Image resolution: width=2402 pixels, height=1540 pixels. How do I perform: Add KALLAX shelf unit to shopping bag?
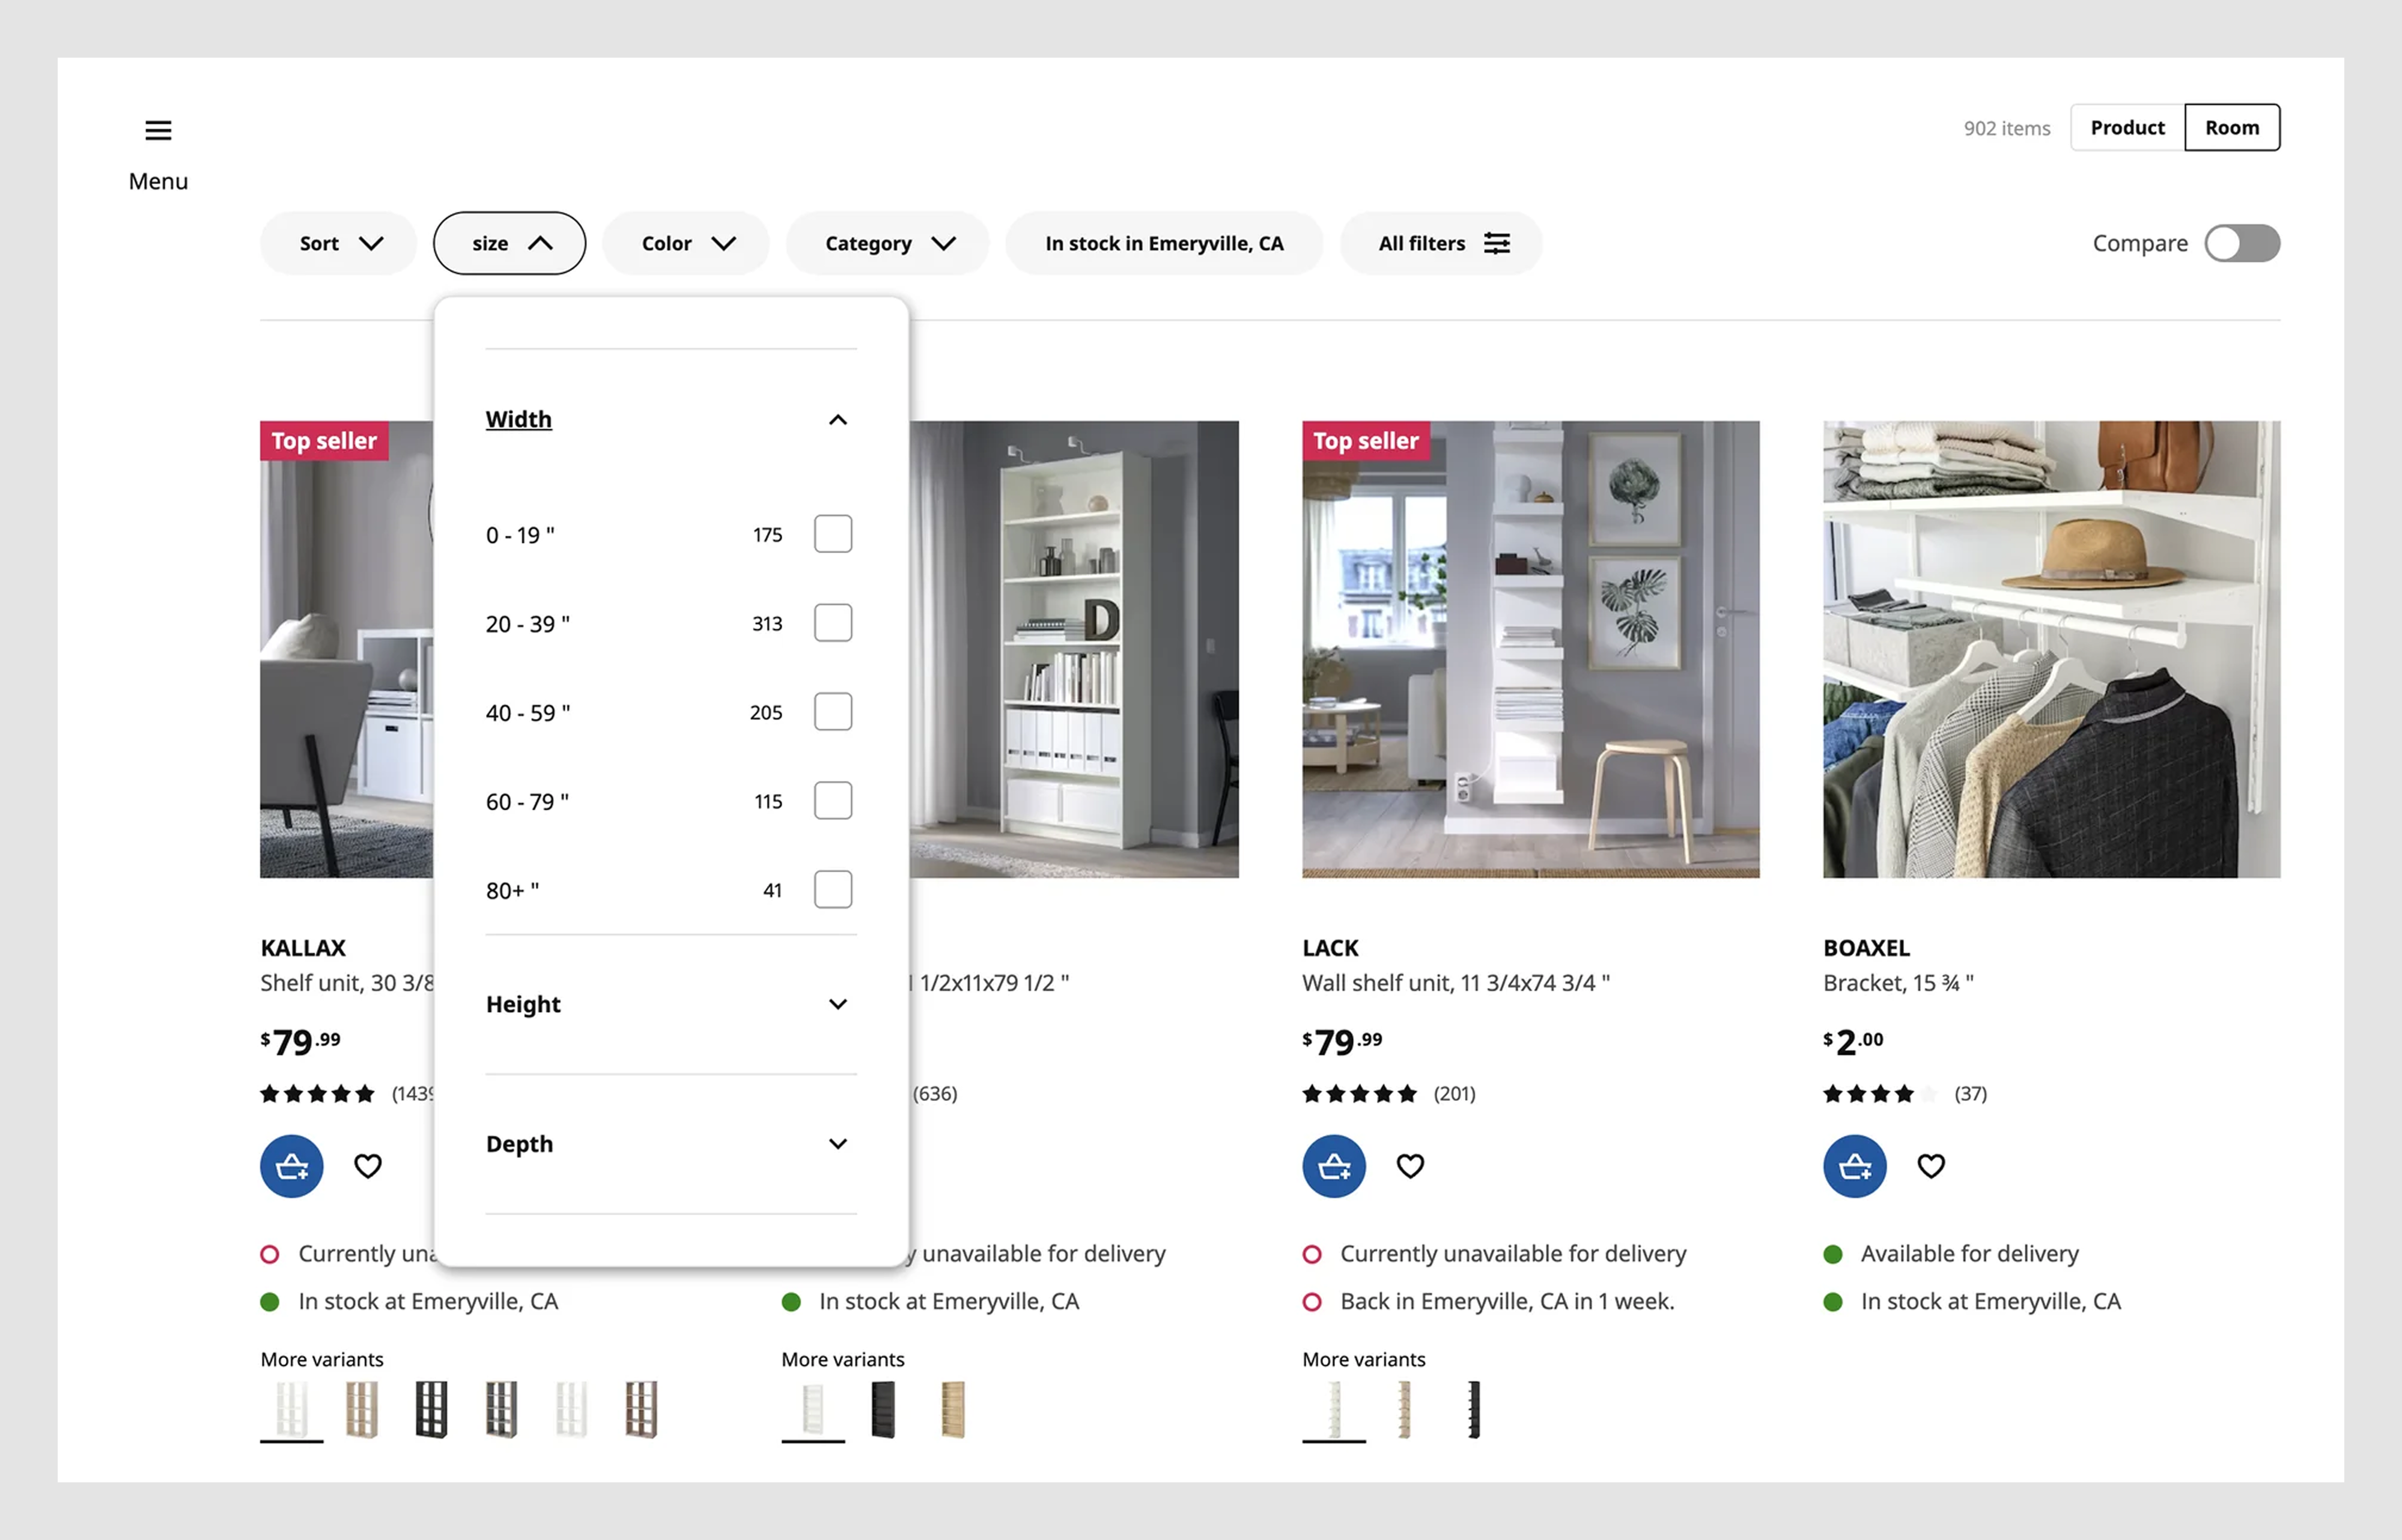[291, 1166]
